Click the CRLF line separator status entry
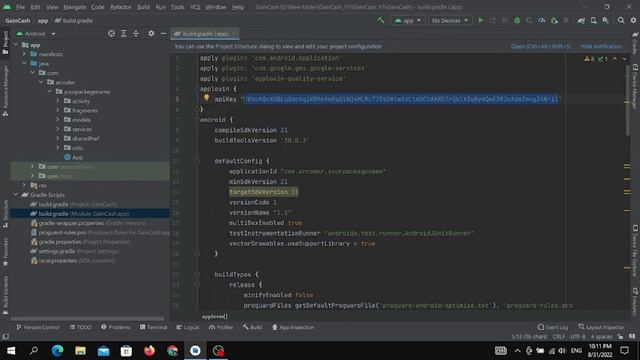The image size is (640, 360). (558, 337)
